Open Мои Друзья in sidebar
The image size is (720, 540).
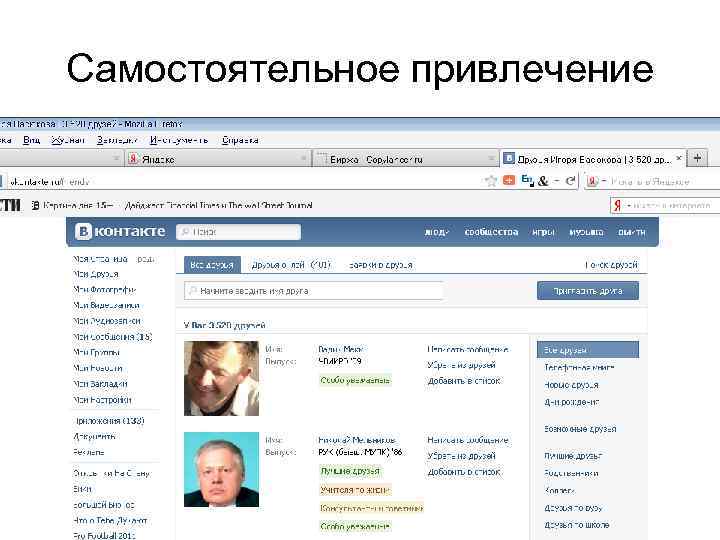(x=96, y=274)
